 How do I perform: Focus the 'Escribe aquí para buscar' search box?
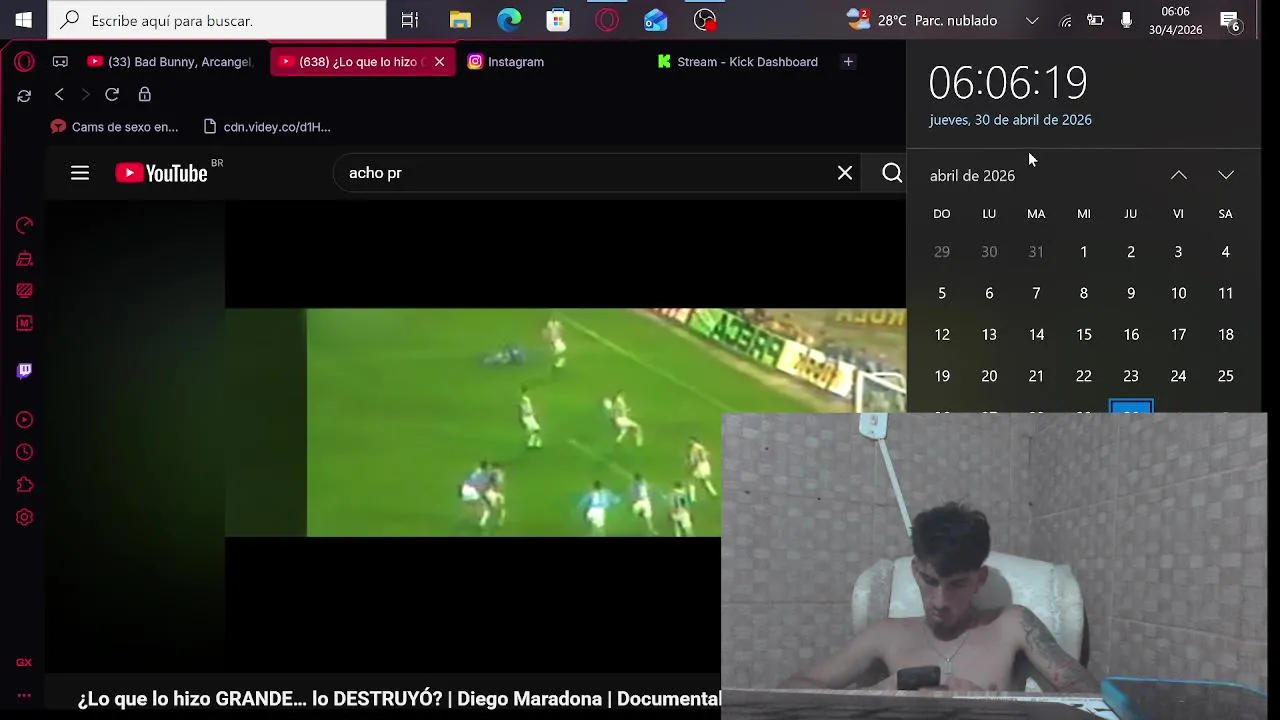point(217,20)
